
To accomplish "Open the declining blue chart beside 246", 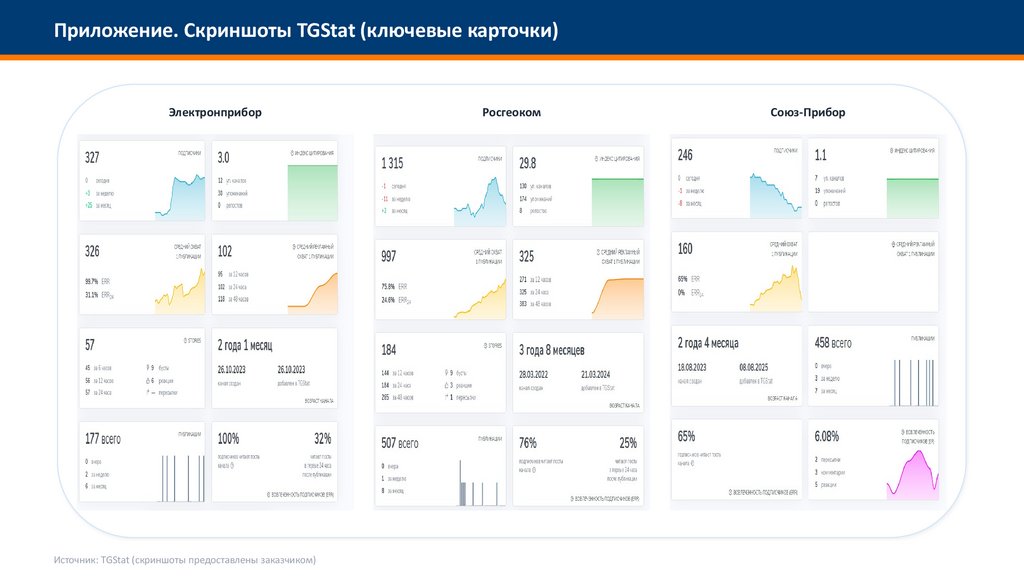I will point(775,195).
